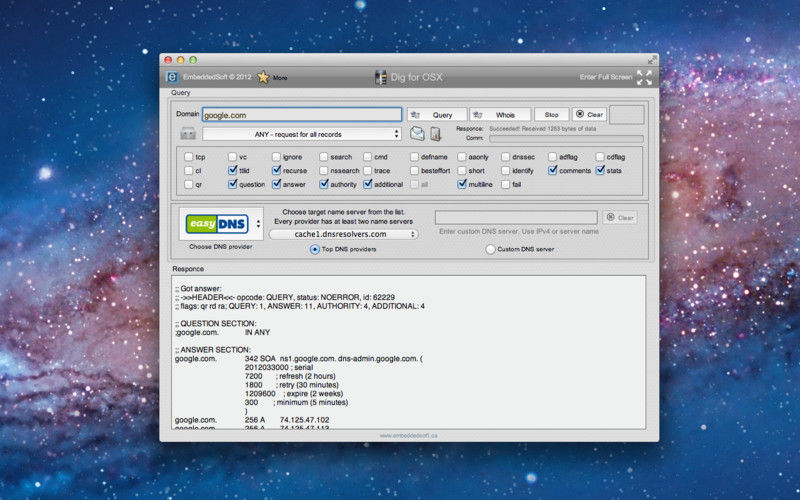Enable the defname checkbox
Image resolution: width=800 pixels, height=500 pixels.
tap(414, 157)
